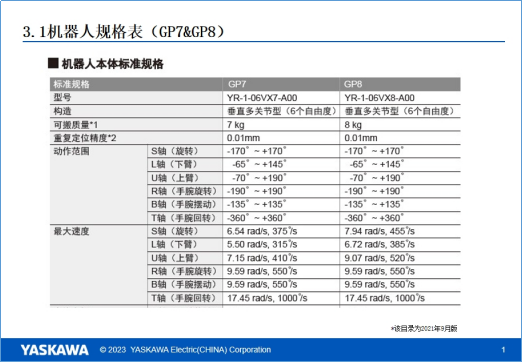Click the page number 1 in footer
The height and width of the screenshot is (362, 522).
click(503, 350)
